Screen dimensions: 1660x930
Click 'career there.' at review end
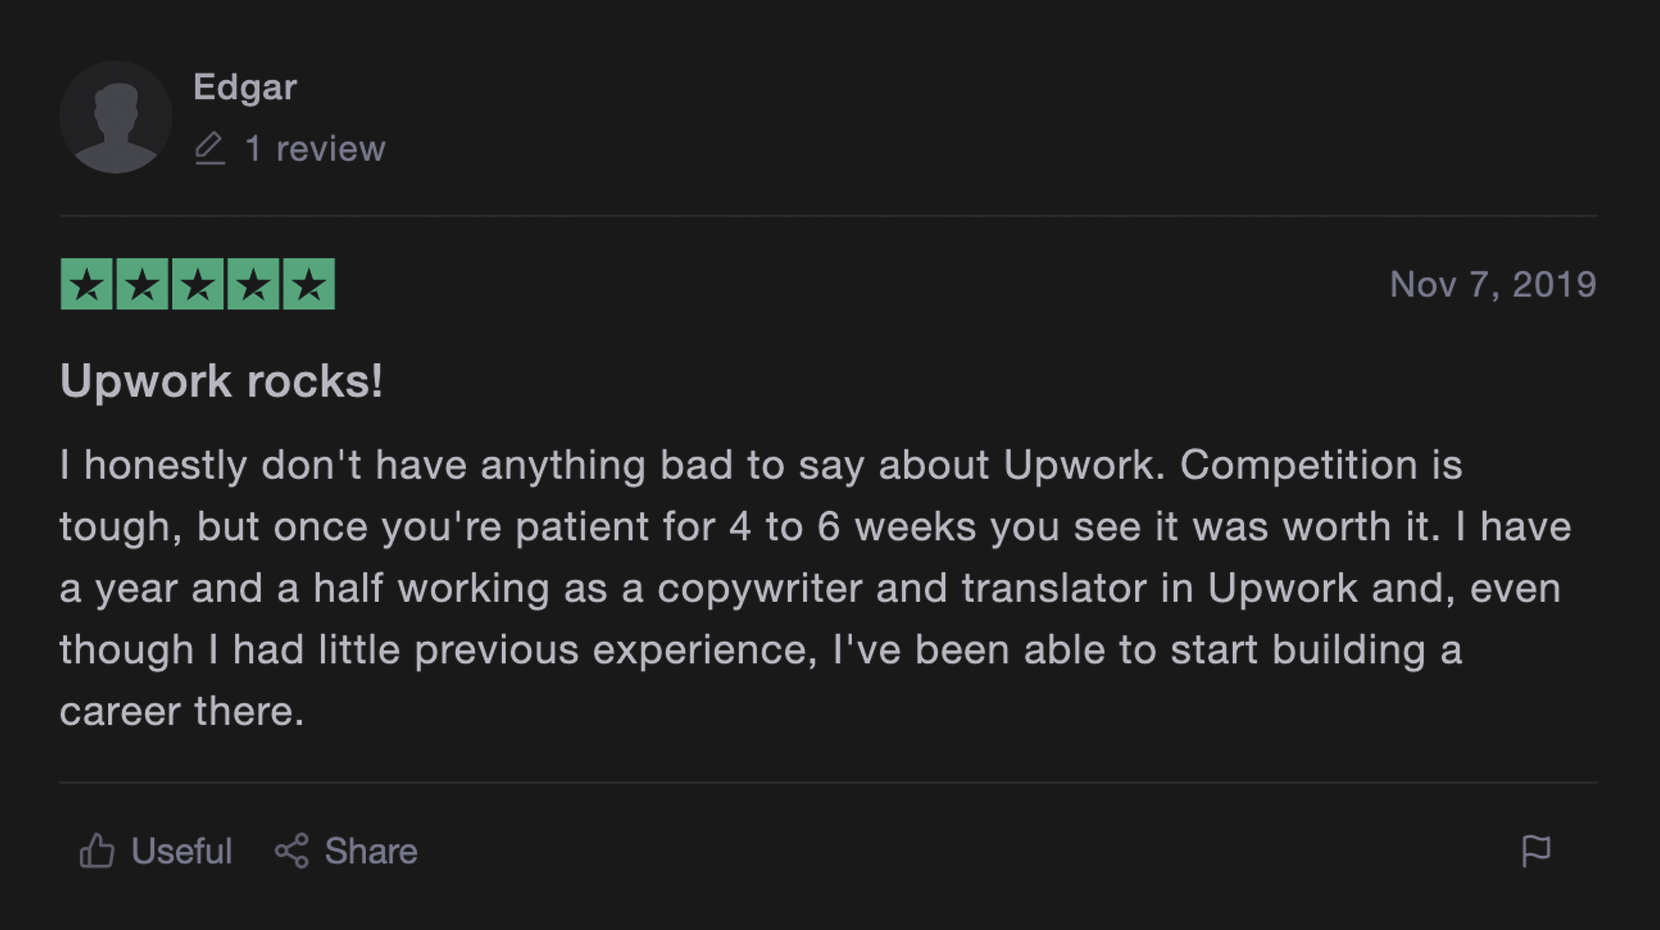click(x=182, y=711)
